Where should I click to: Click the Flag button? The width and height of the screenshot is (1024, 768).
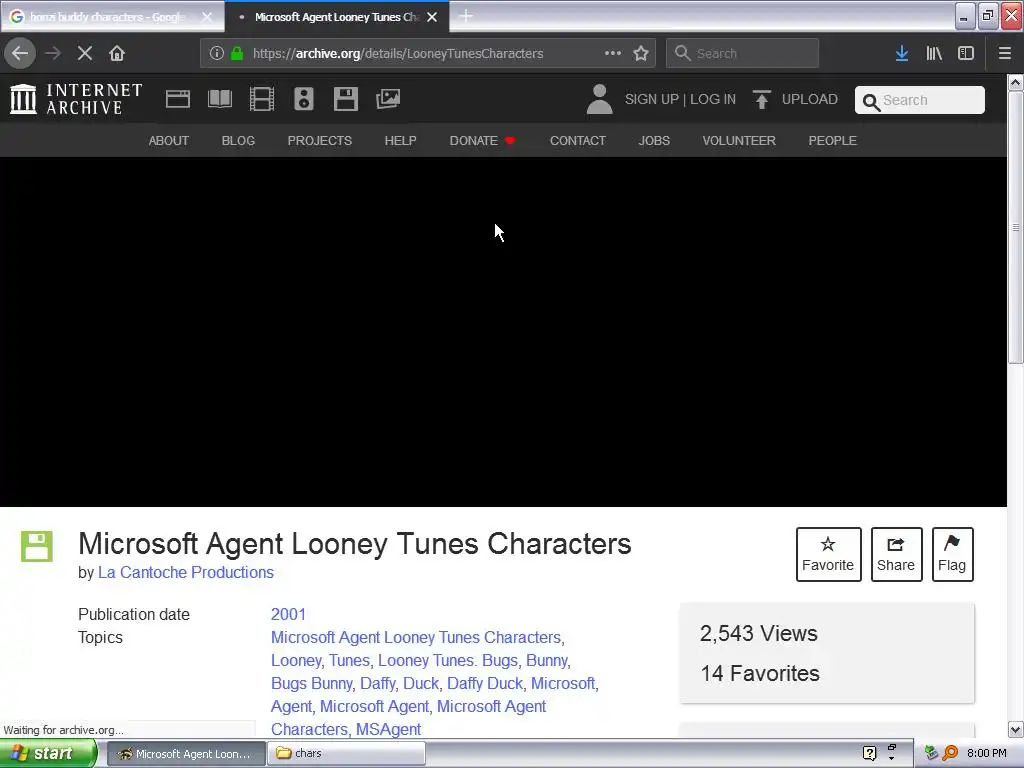952,554
